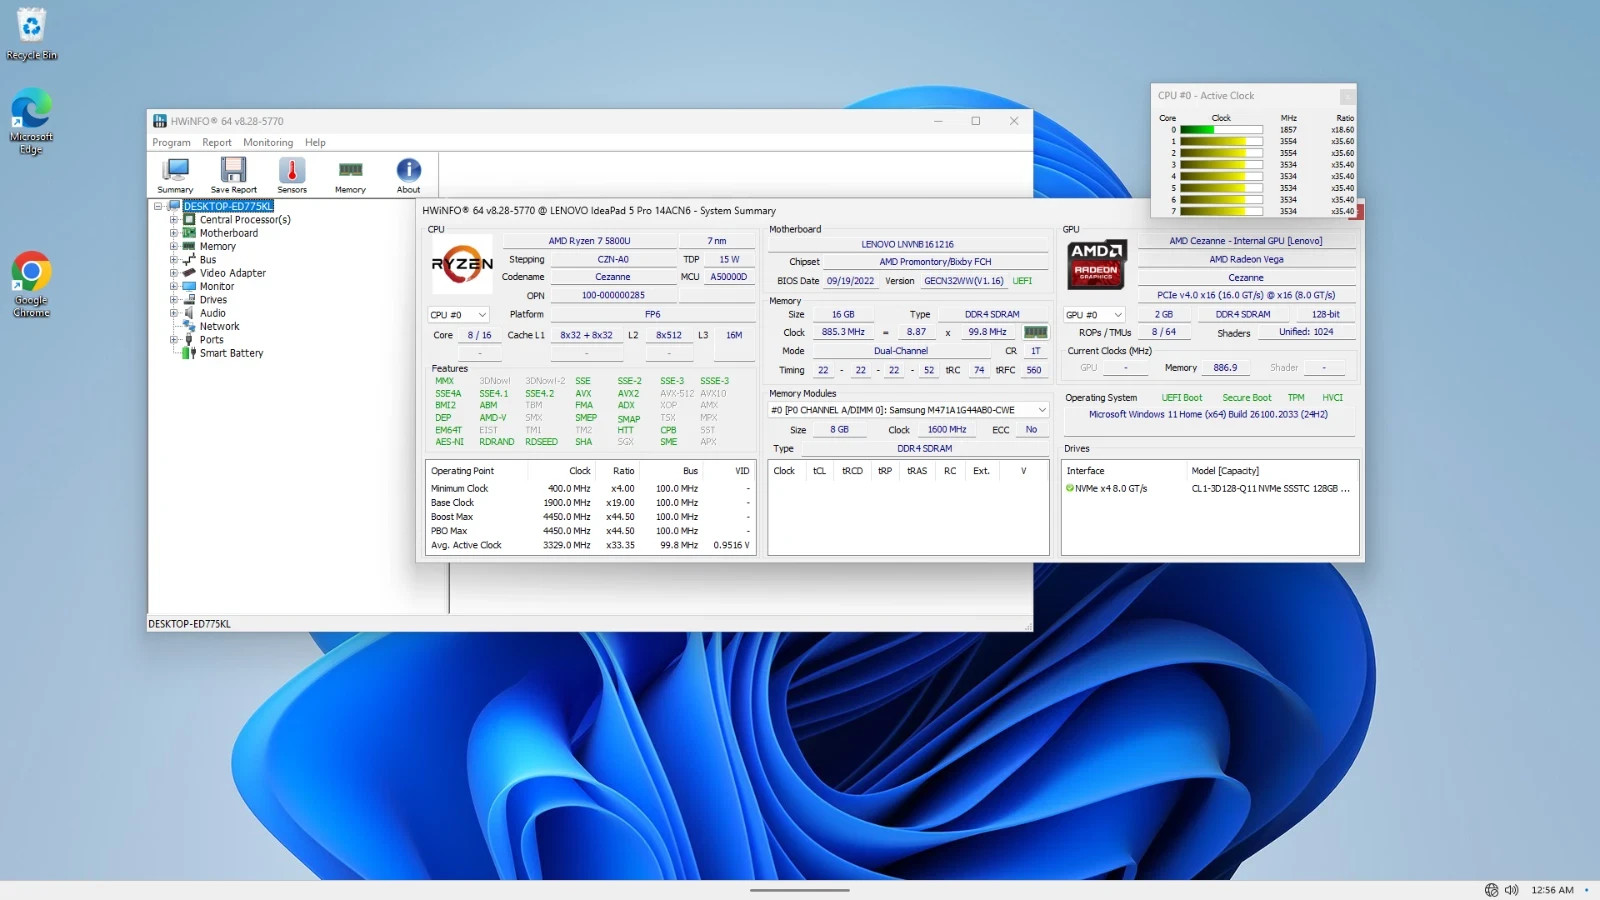Click the network globe tray icon
This screenshot has height=900, width=1600.
click(1491, 890)
